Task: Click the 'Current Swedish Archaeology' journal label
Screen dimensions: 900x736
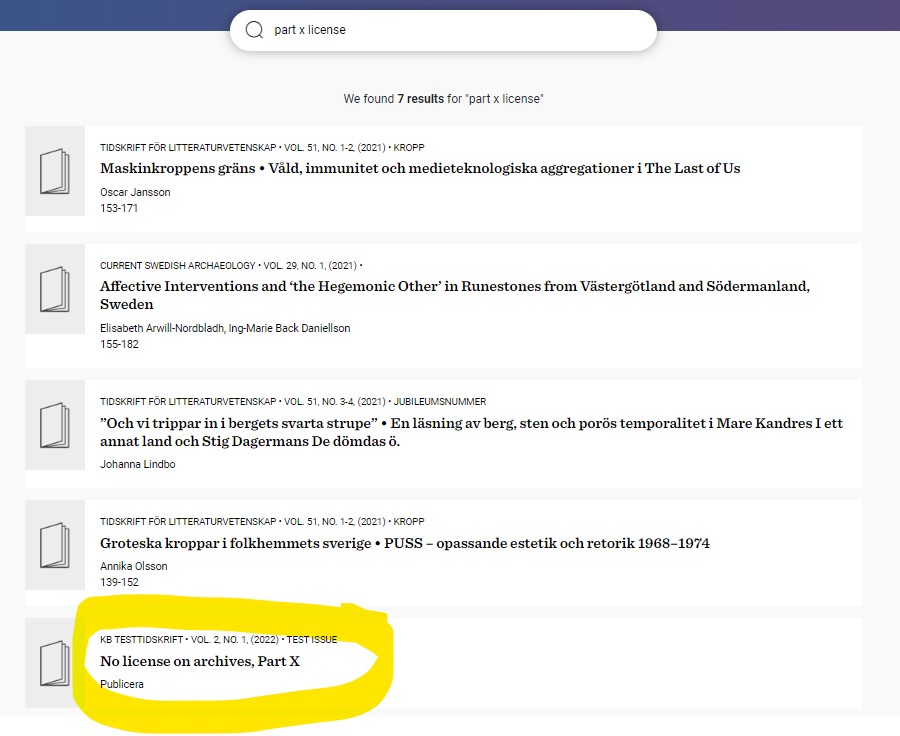Action: 178,266
